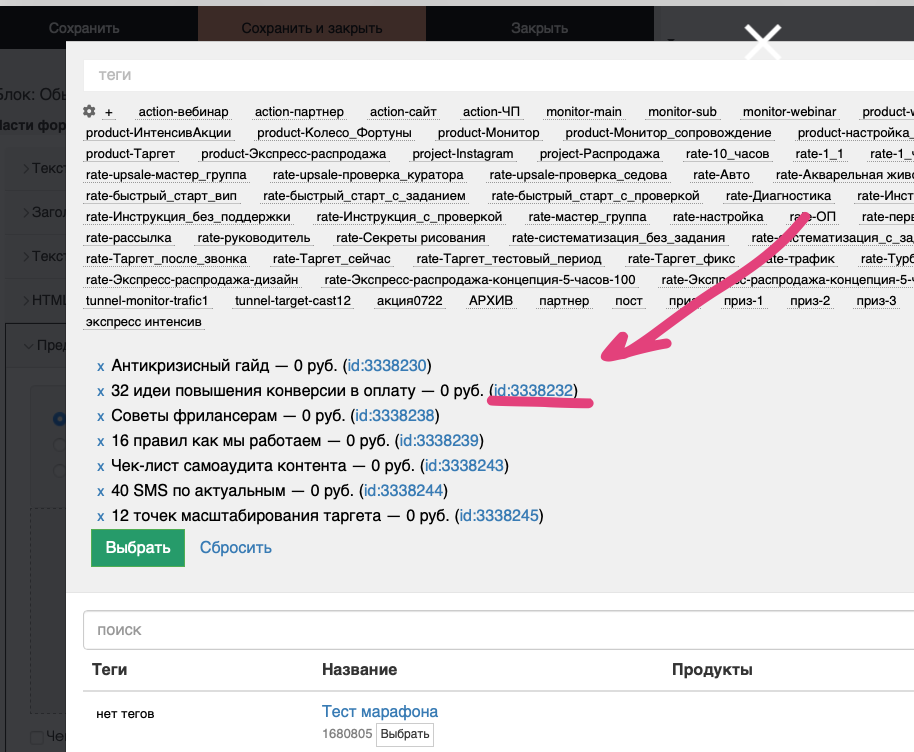914x752 pixels.
Task: Open product link id:3338230
Action: tap(387, 366)
